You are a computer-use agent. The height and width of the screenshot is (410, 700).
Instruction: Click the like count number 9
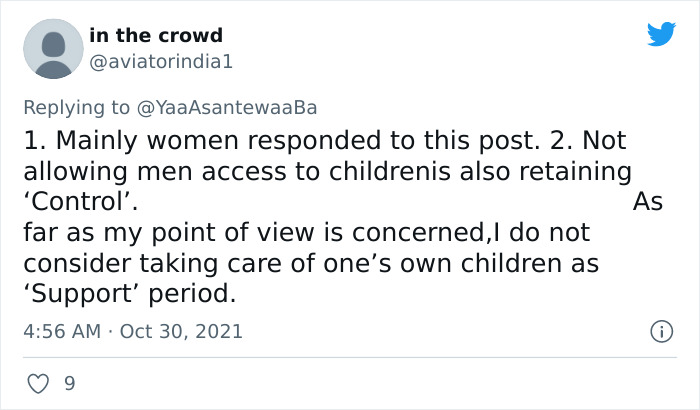(69, 383)
